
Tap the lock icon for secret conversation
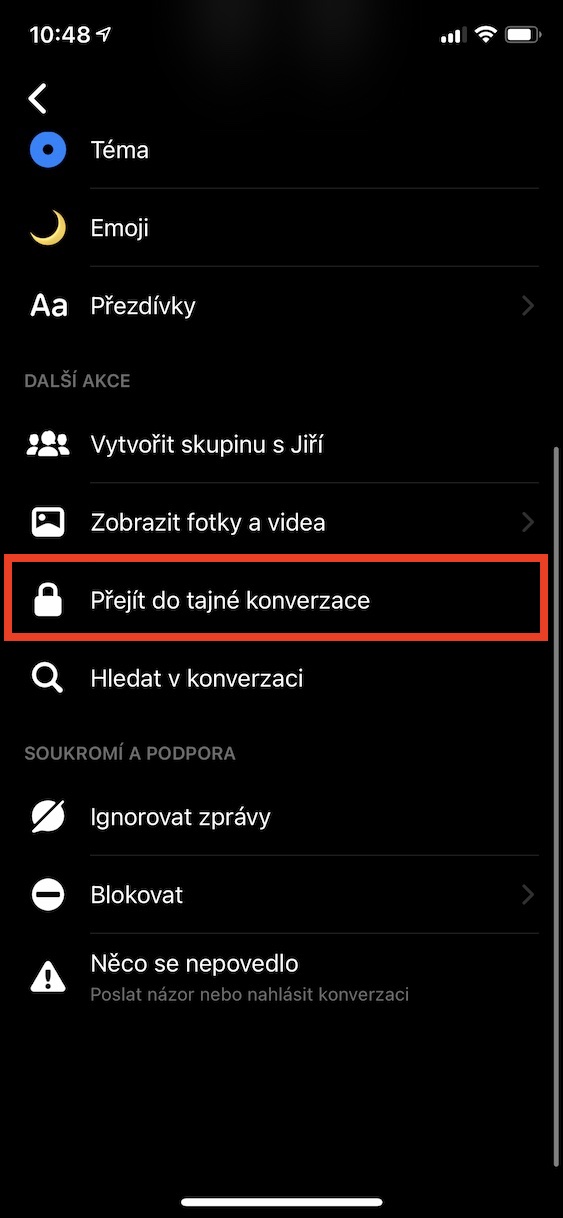[47, 600]
